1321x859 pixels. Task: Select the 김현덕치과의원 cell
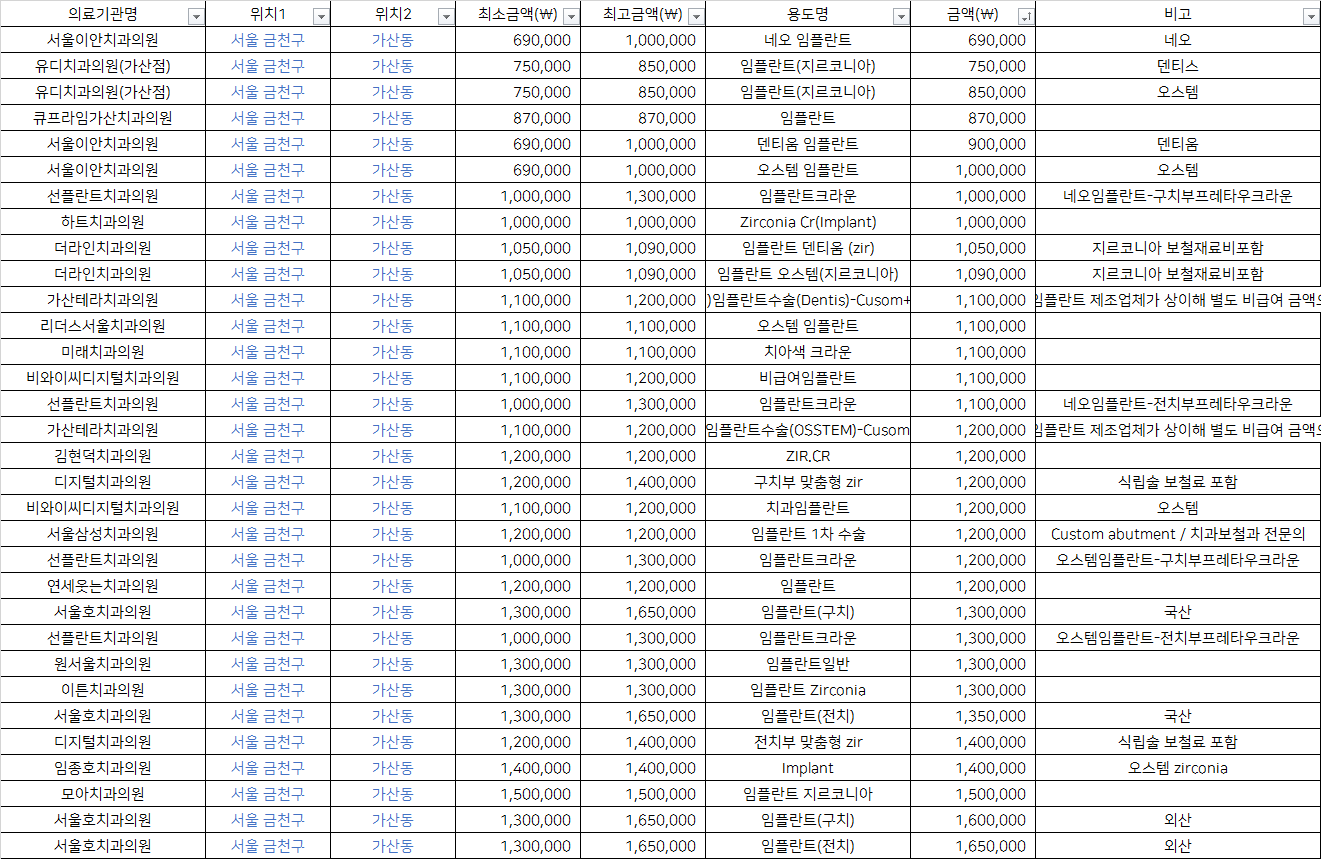(103, 456)
